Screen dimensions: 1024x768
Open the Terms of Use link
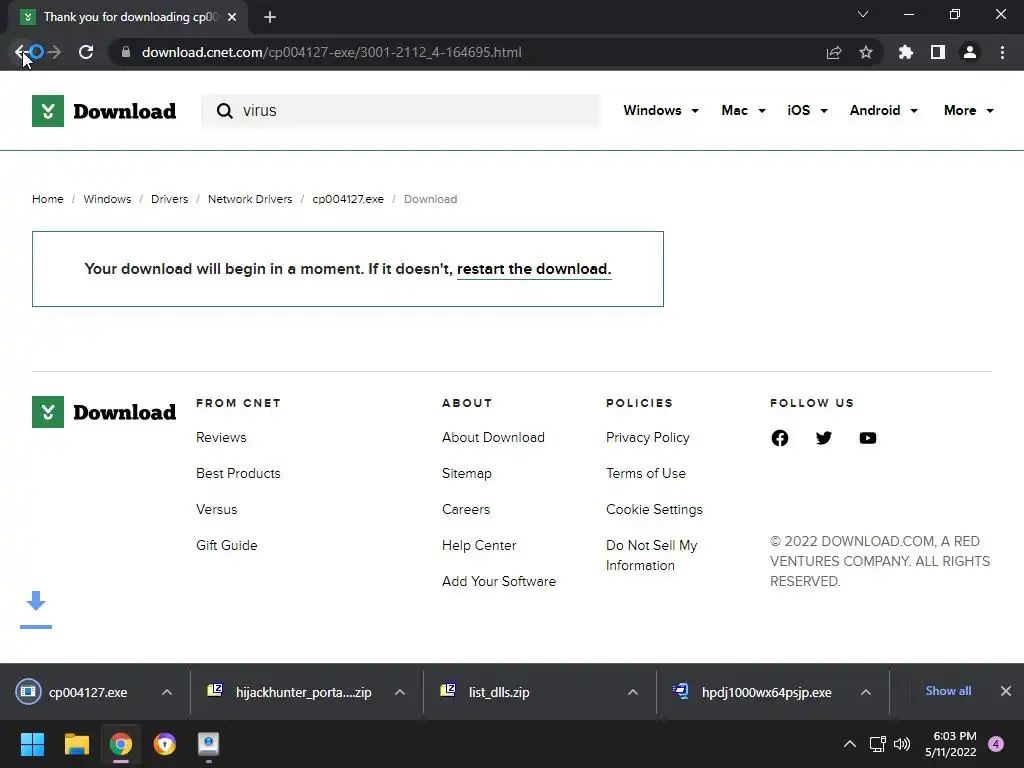click(x=646, y=473)
